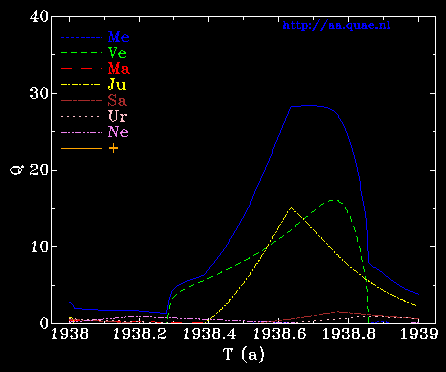Viewport: 446px width, 372px height.
Task: Select the orange + legend label
Action: pos(113,148)
